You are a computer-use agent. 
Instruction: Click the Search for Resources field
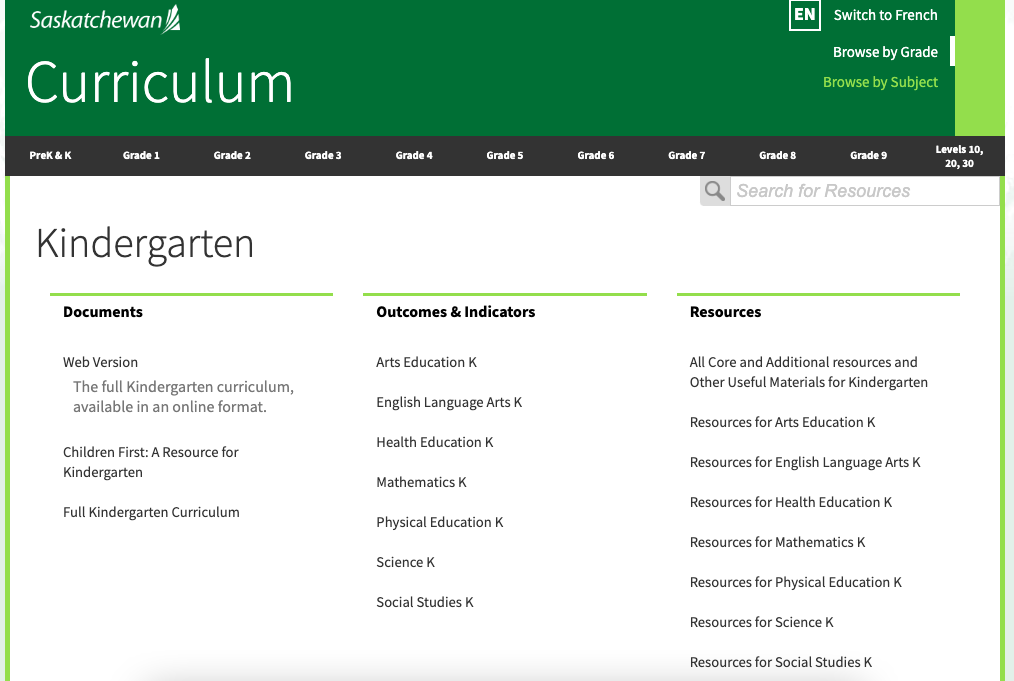pos(865,191)
